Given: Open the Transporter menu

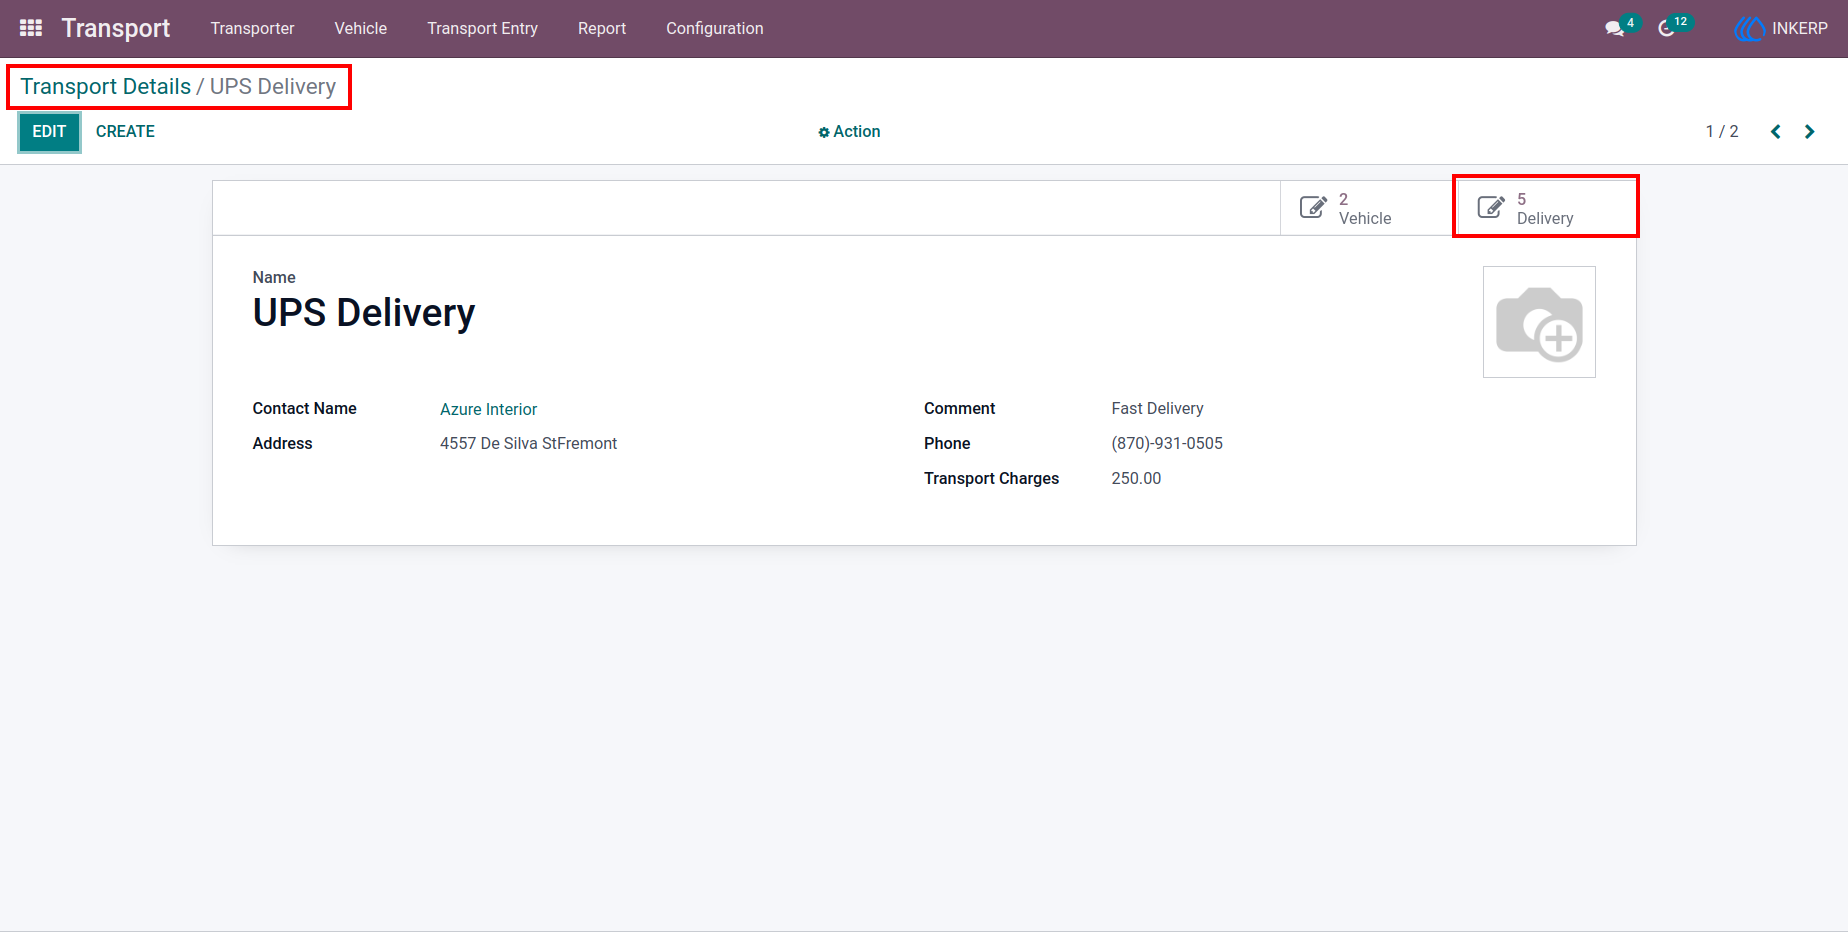Looking at the screenshot, I should pos(252,29).
